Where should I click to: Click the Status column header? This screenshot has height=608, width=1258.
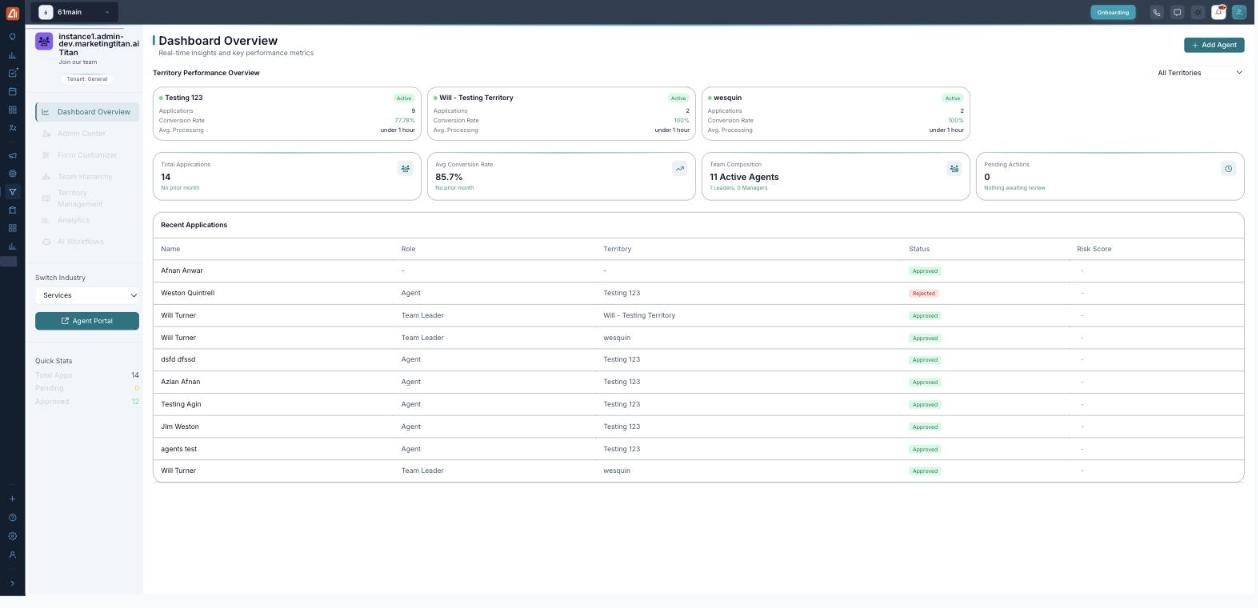[919, 249]
